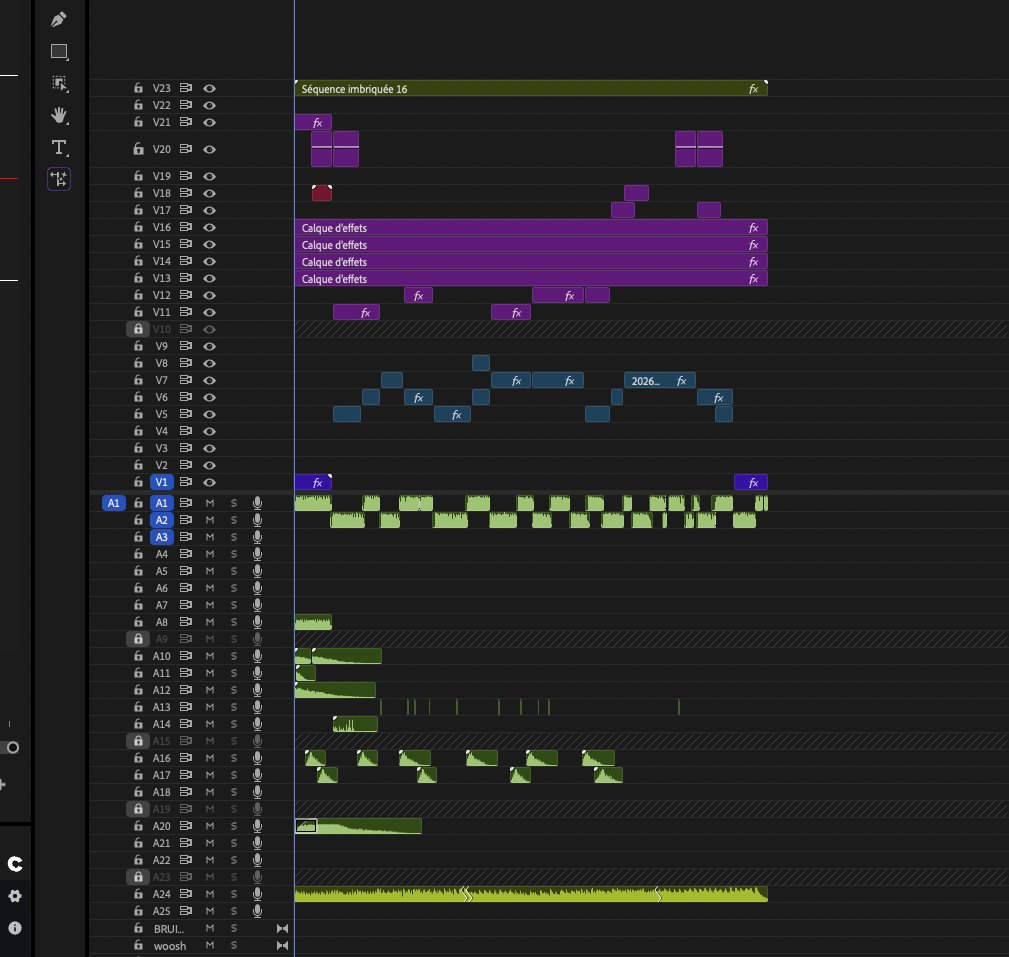Select the currently highlighted editing tool in the toolbar
This screenshot has height=957, width=1009.
point(59,179)
